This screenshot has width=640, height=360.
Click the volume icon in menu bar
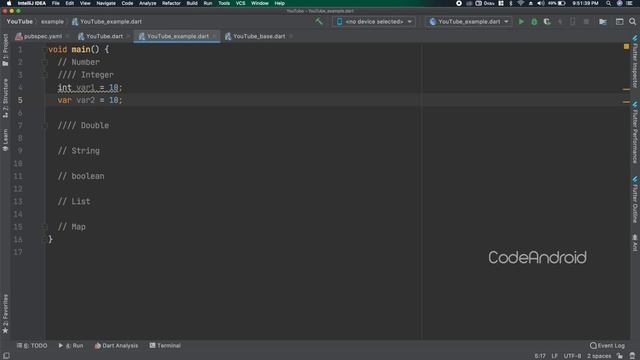click(541, 3)
